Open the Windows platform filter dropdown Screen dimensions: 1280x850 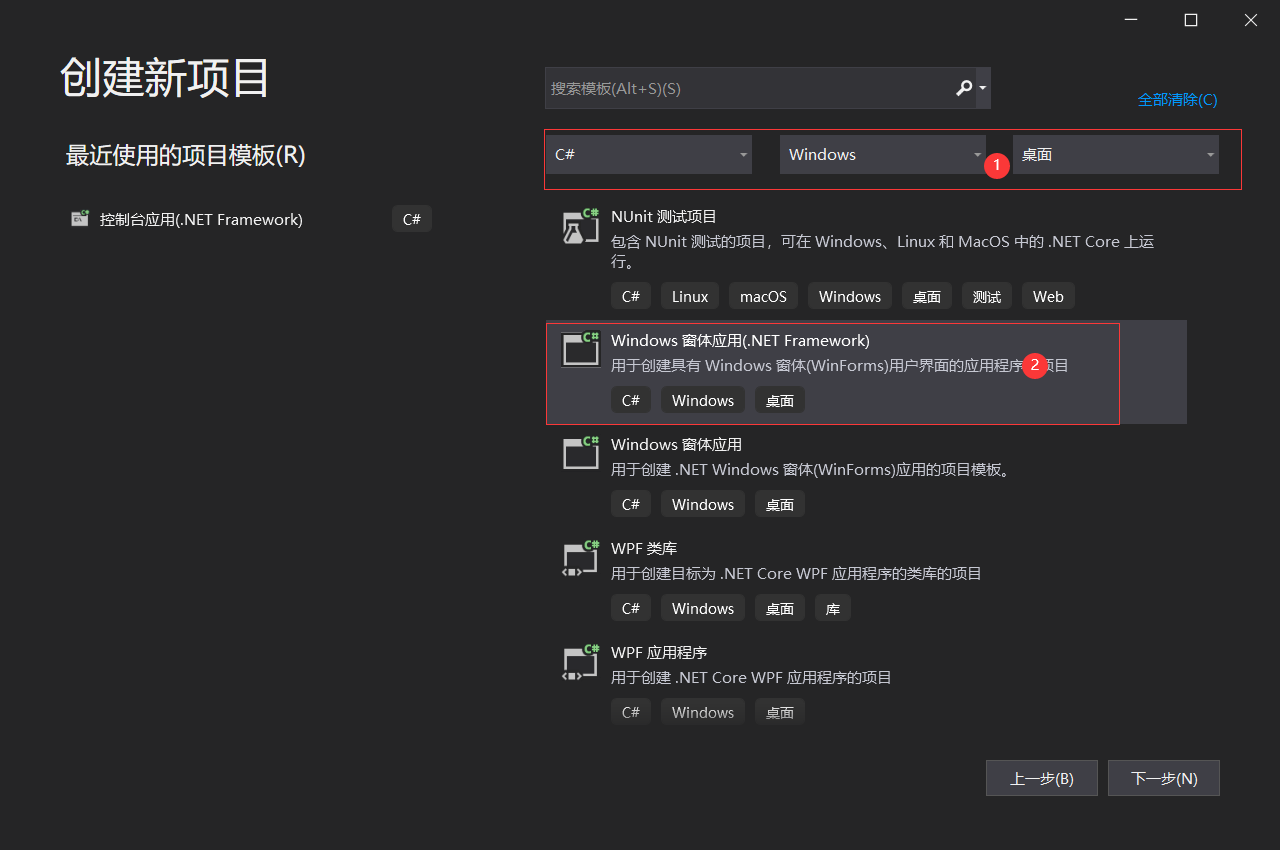883,154
